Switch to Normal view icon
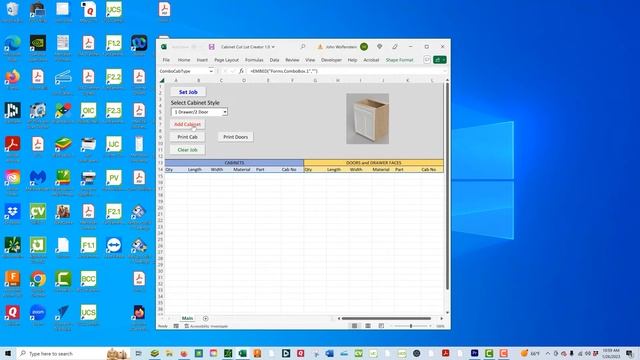 click(x=354, y=326)
